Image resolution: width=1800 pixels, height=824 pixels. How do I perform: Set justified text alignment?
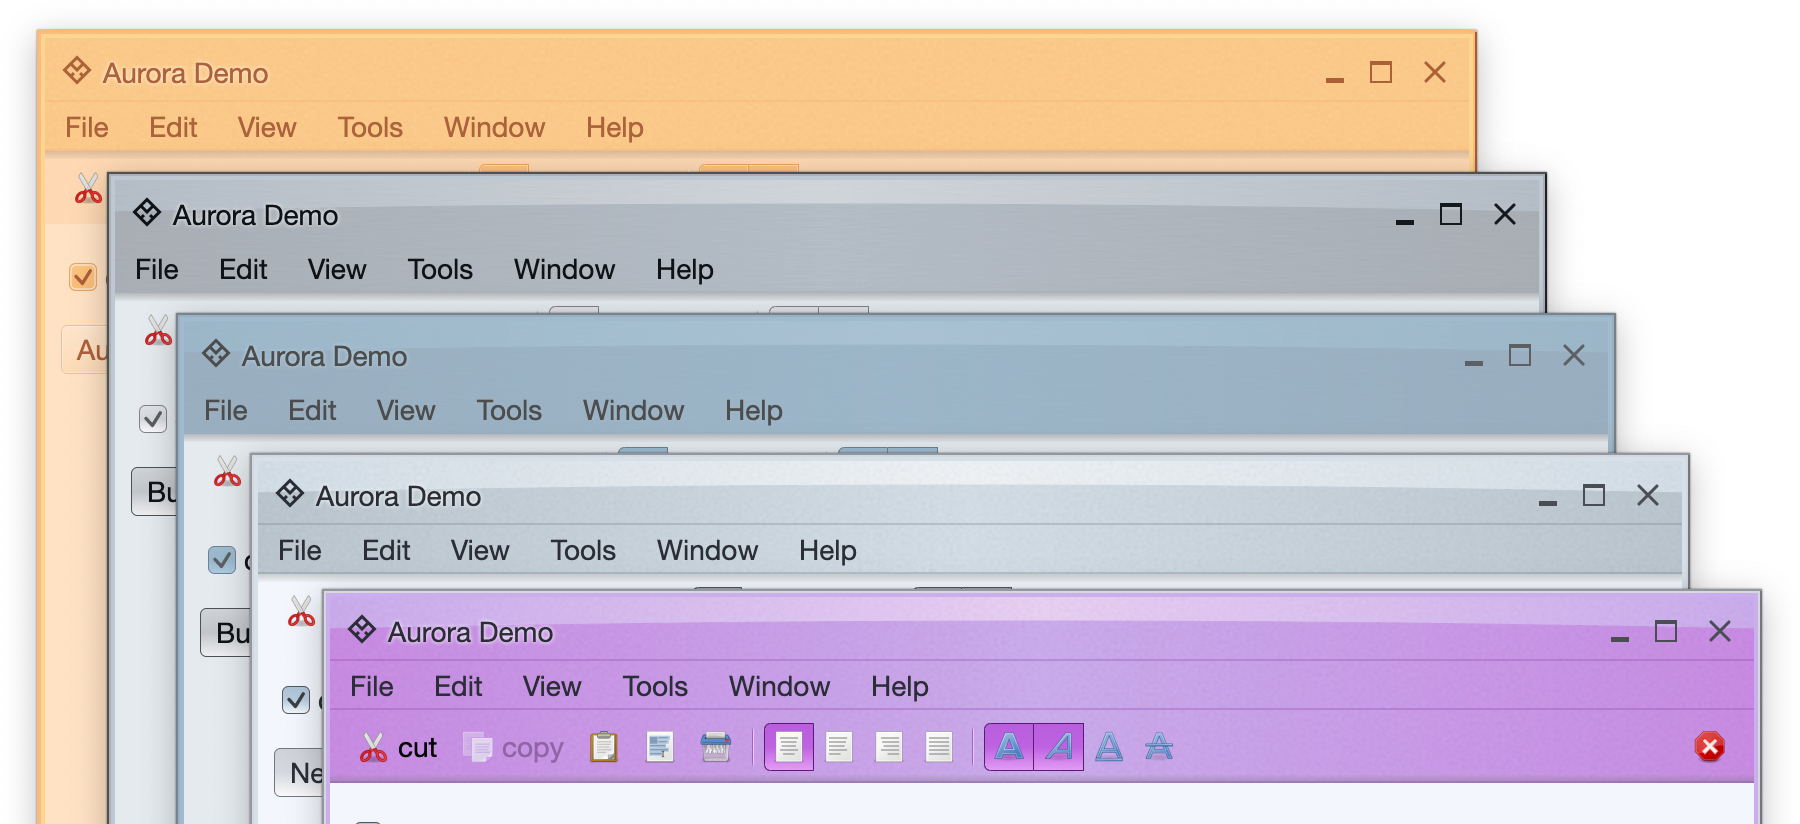(x=939, y=747)
